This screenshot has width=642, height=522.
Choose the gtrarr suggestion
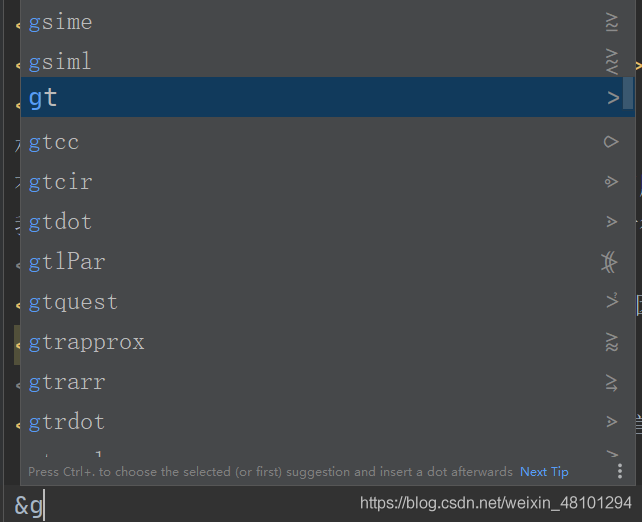[x=328, y=382]
